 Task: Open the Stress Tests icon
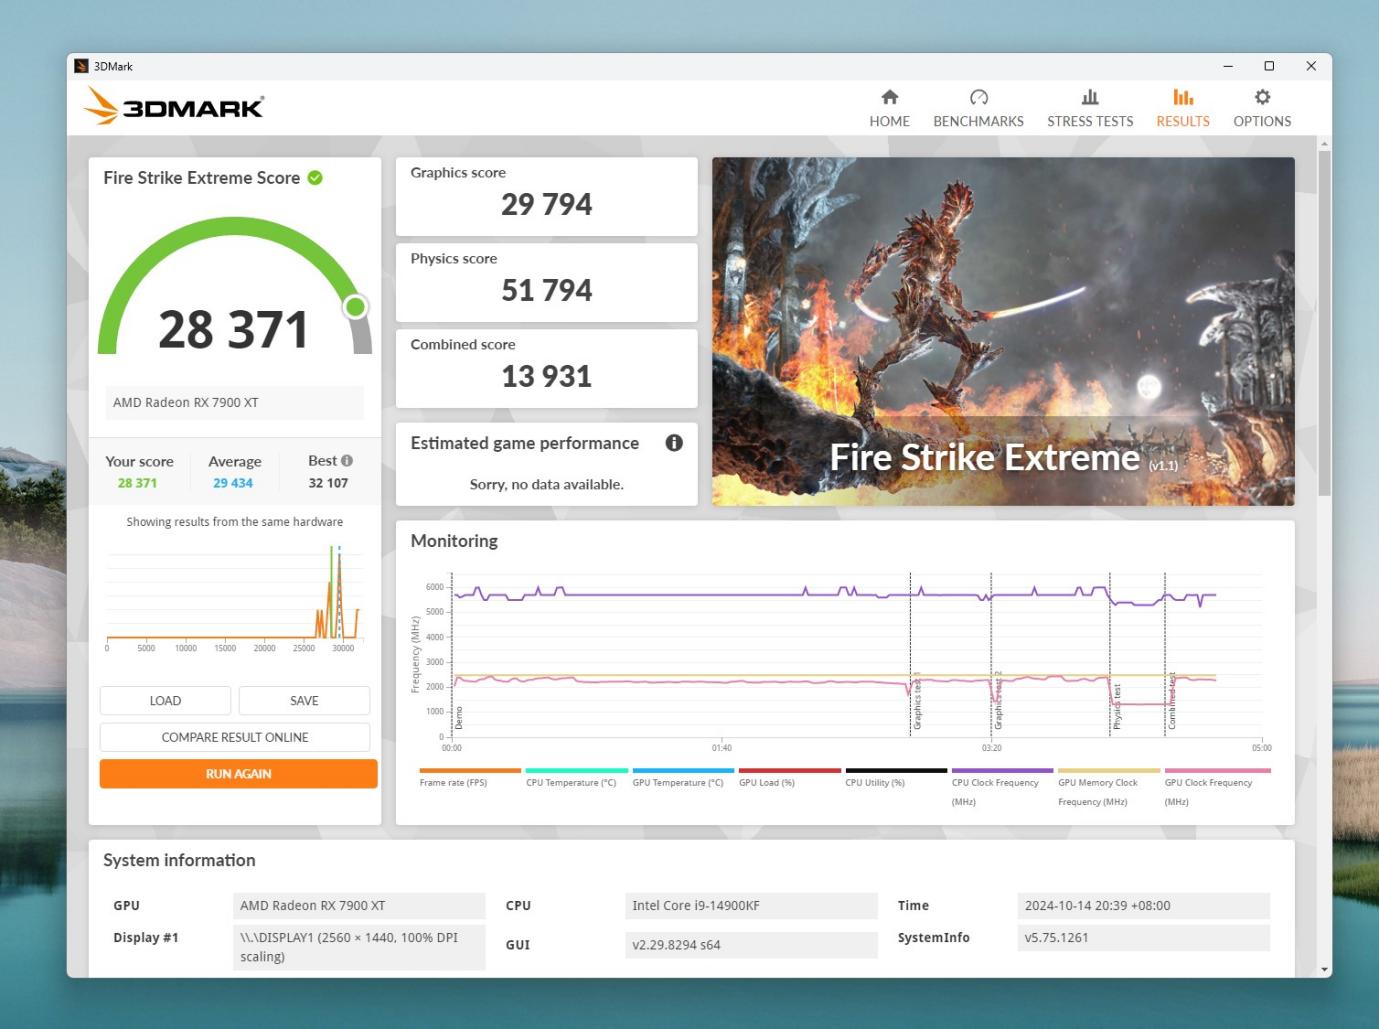coord(1090,97)
